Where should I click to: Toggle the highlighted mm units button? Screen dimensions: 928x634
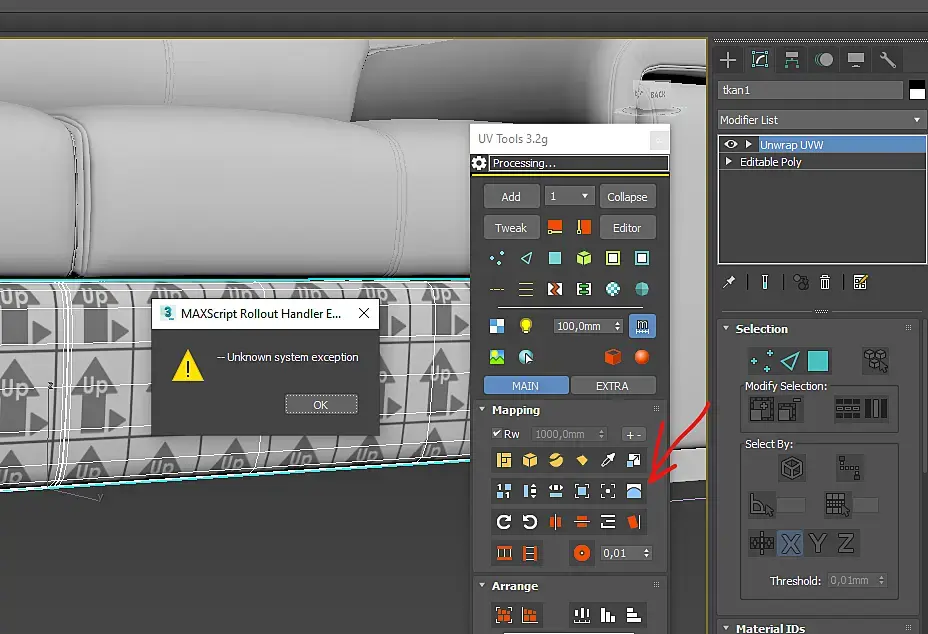click(x=642, y=326)
